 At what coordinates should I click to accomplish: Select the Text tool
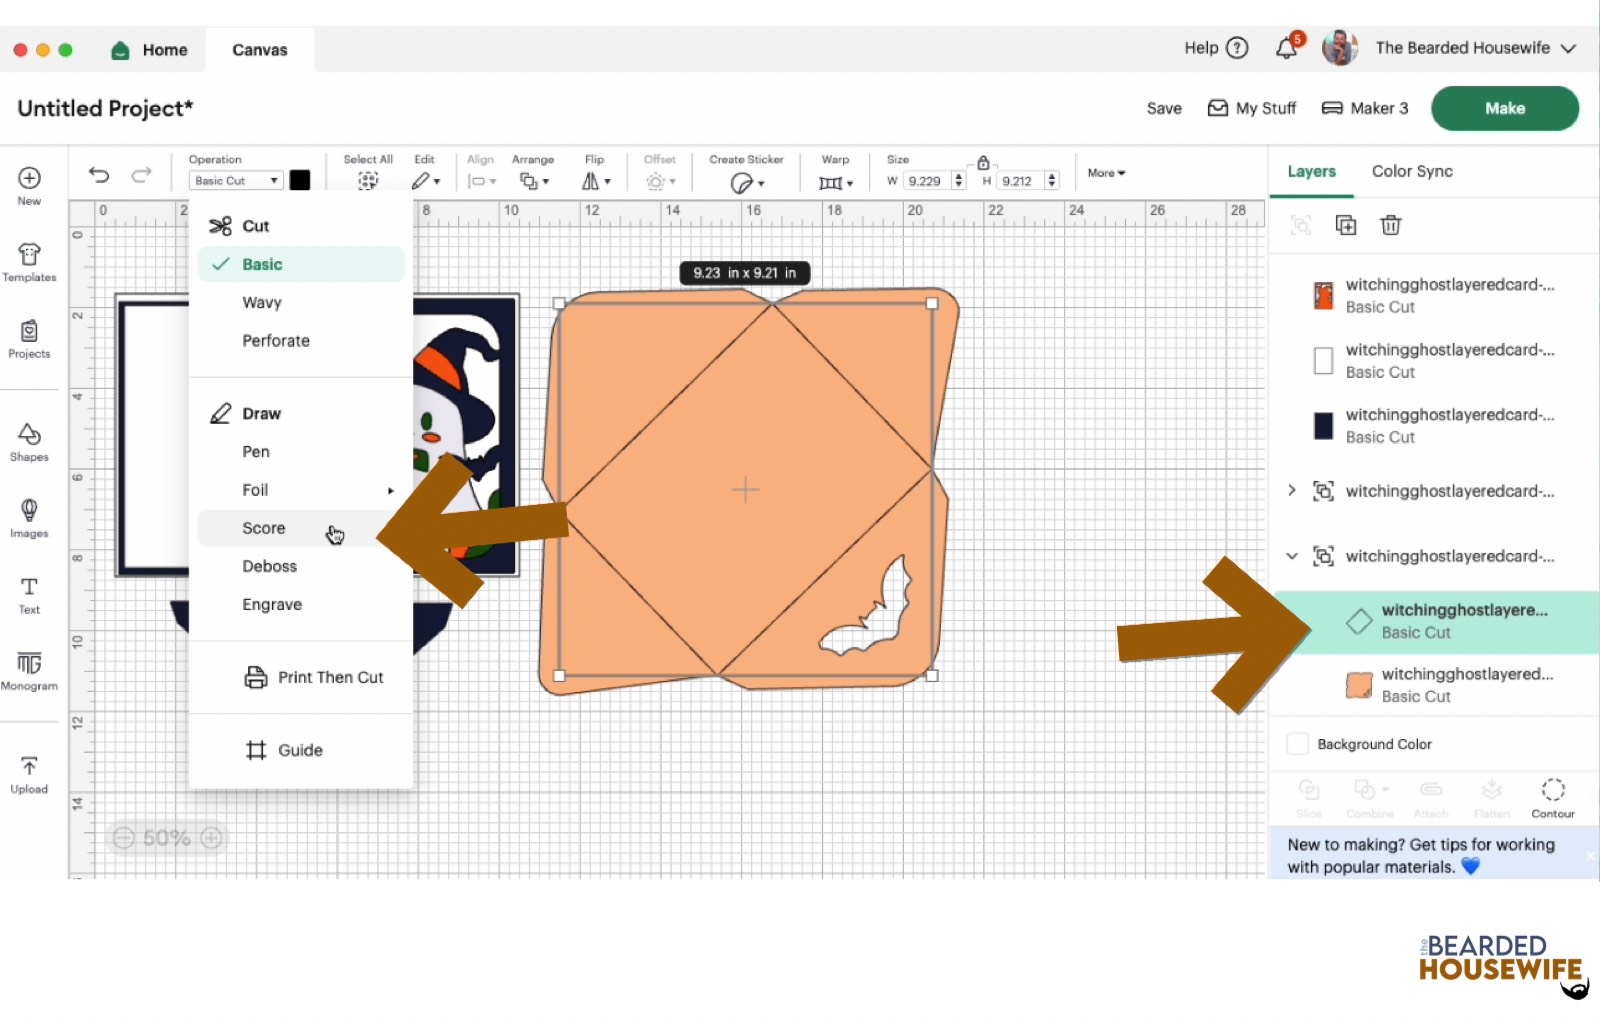[29, 594]
